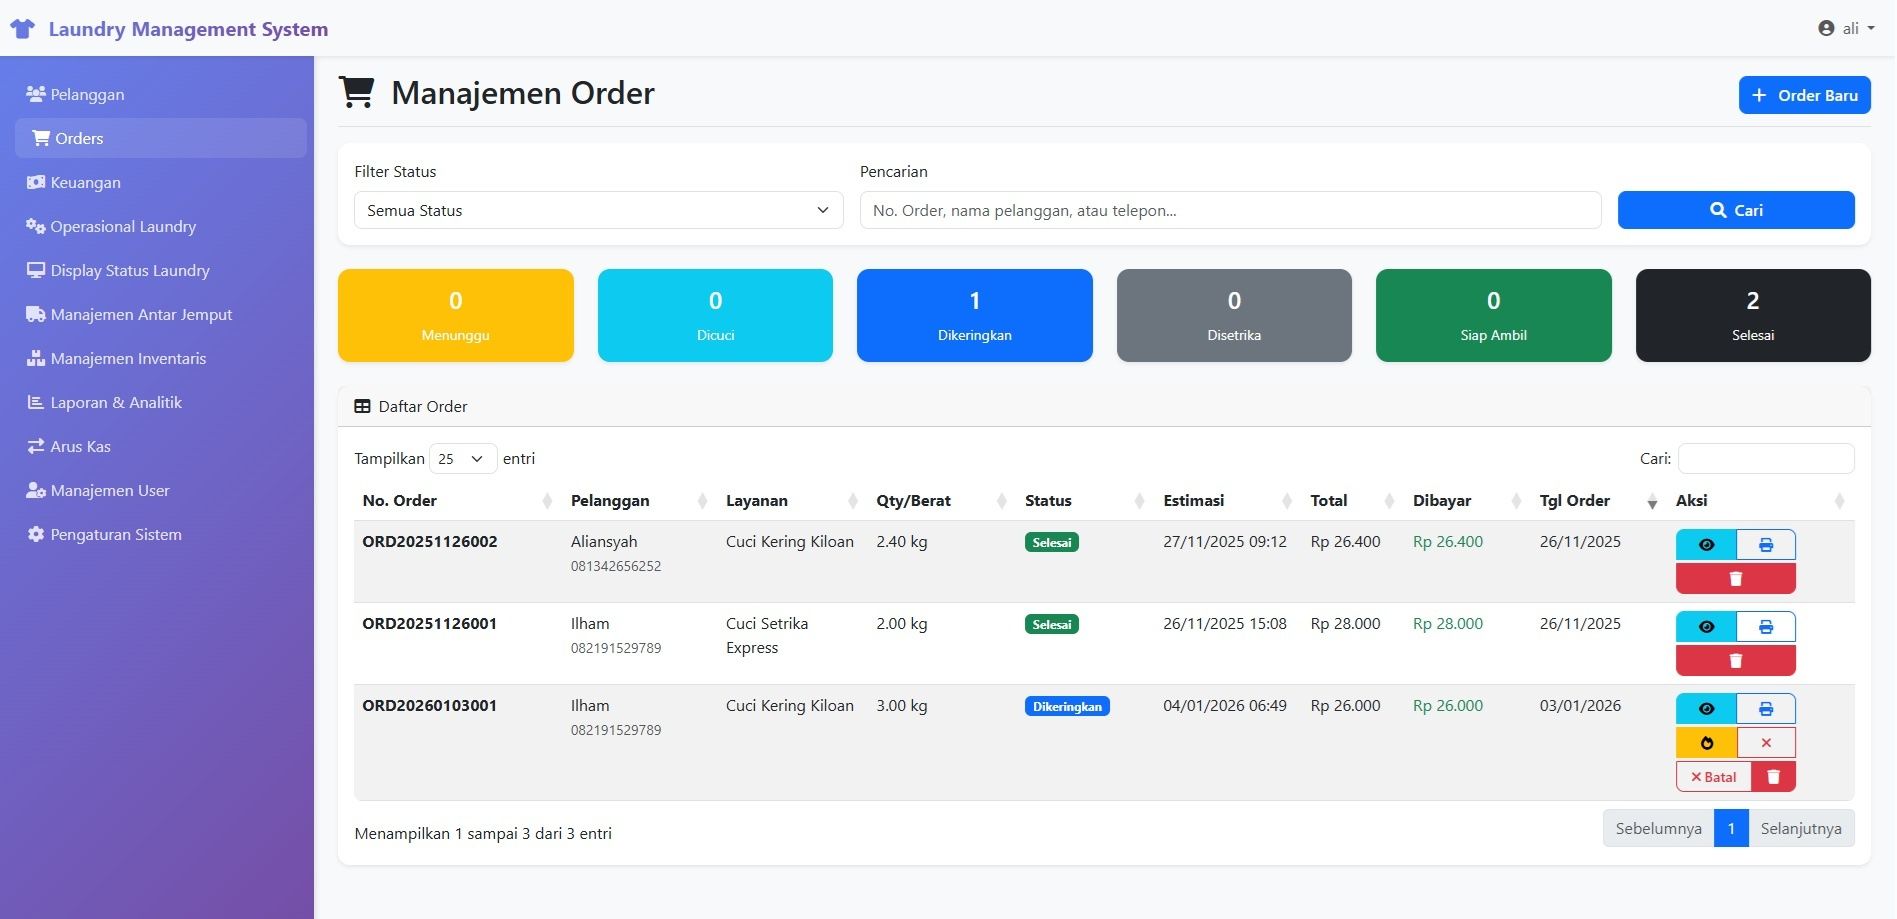Create a new order with Order Baru

(1804, 96)
